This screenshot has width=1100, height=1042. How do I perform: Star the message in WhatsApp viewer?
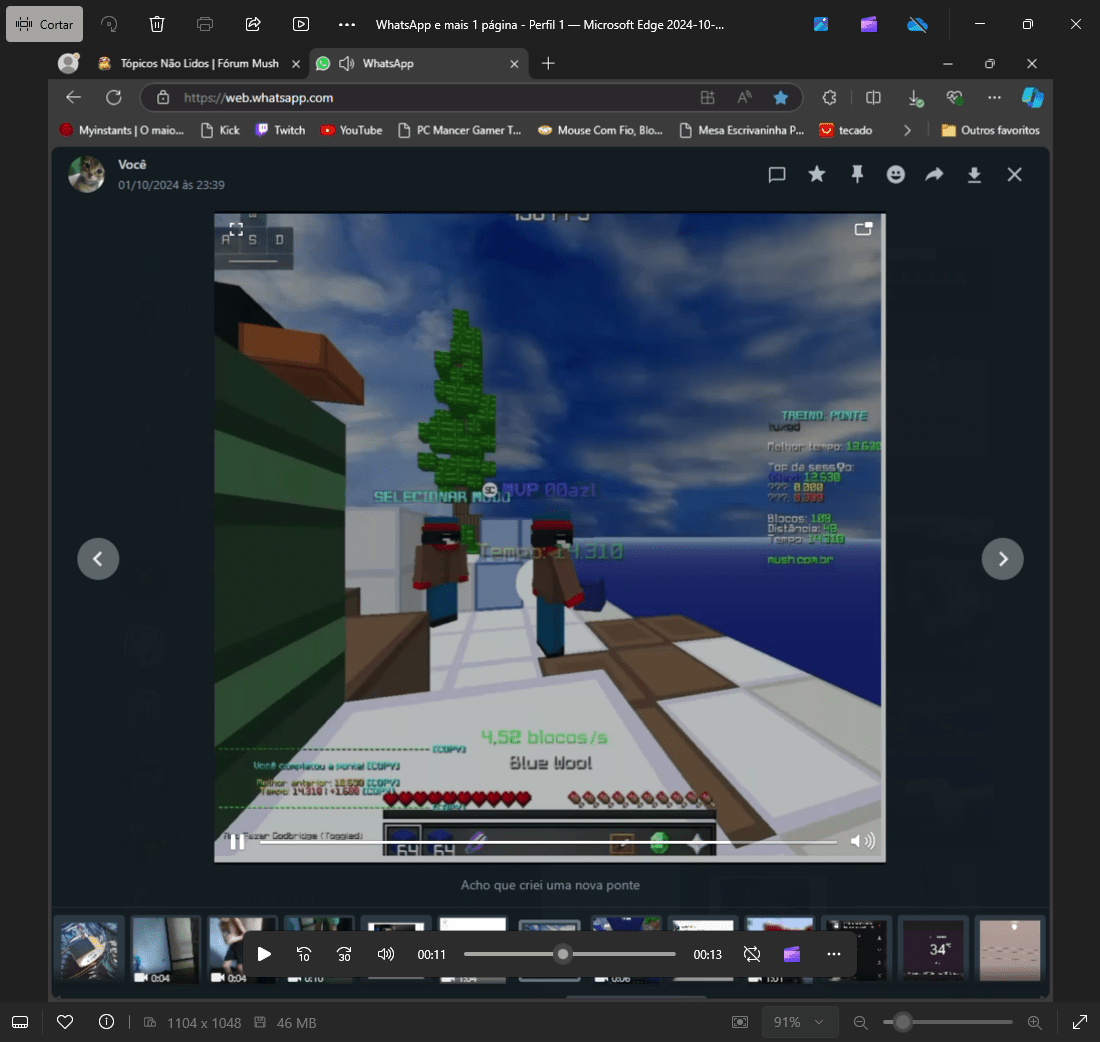click(x=817, y=174)
